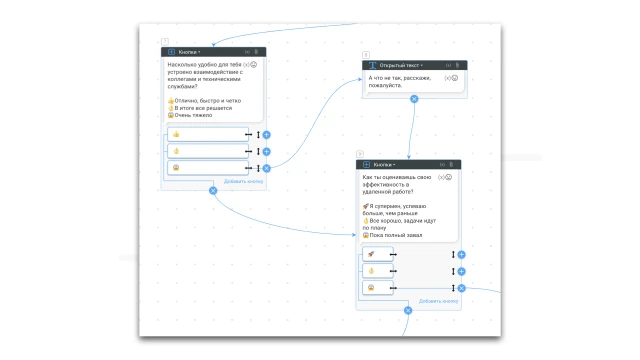Click the variable (x) icon in block 7 header
Viewport: 640px width, 360px height.
[247, 52]
